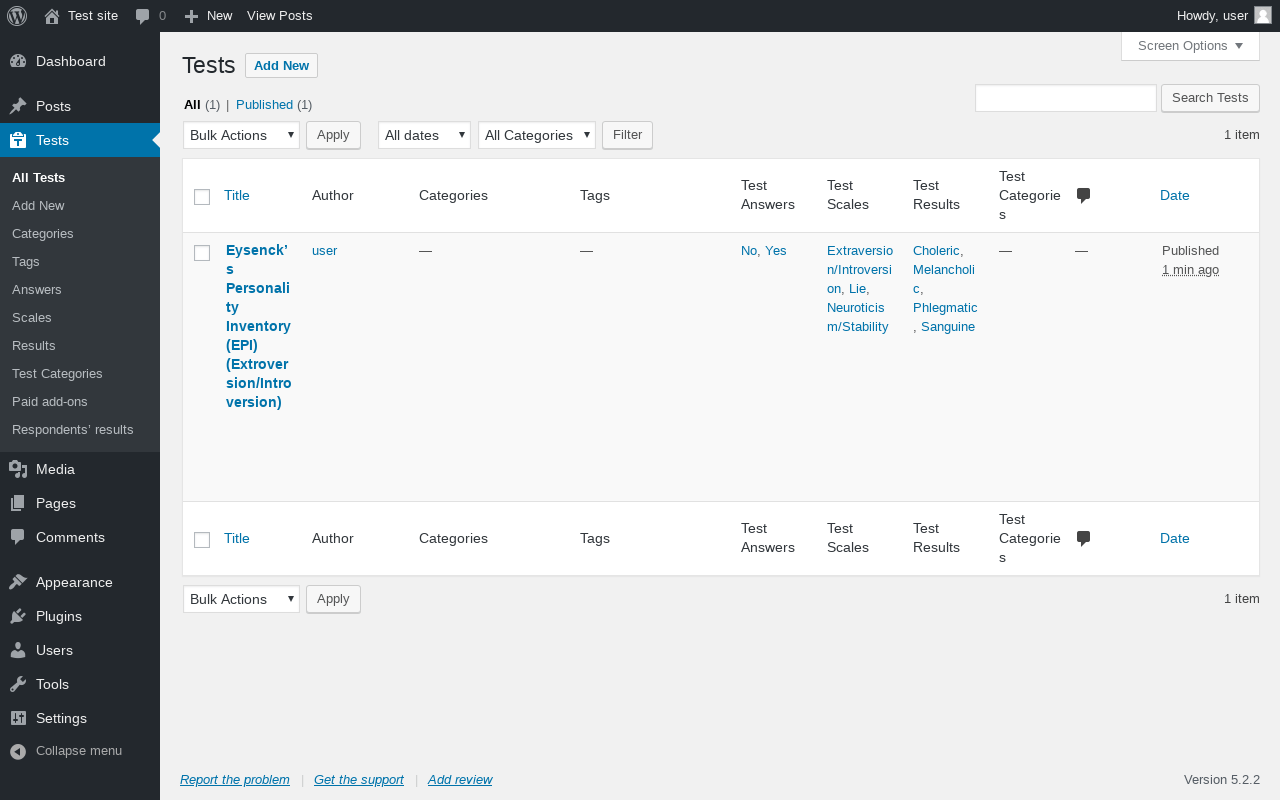1280x800 pixels.
Task: Click the No answer link
Action: [749, 250]
